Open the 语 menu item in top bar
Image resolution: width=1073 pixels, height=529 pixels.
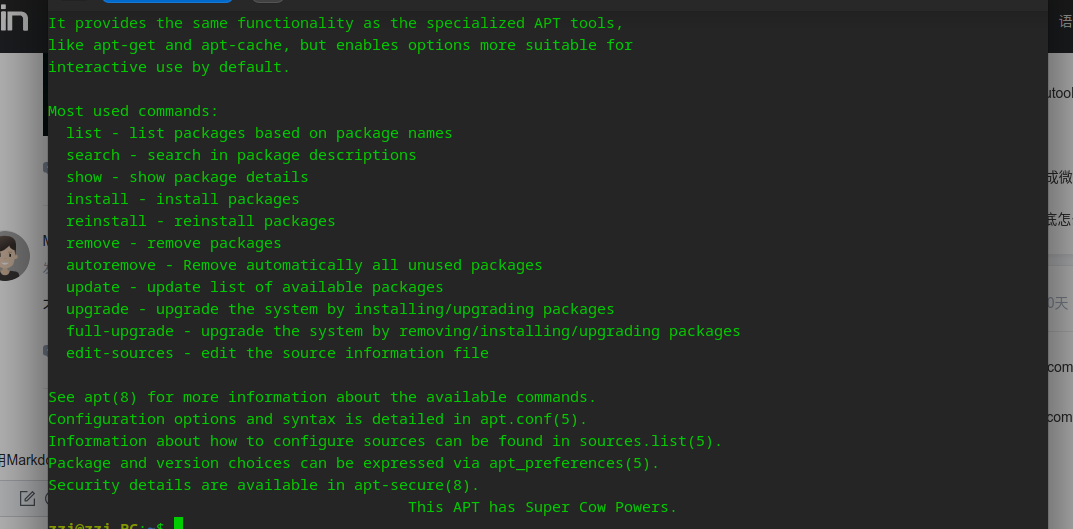click(x=1065, y=20)
